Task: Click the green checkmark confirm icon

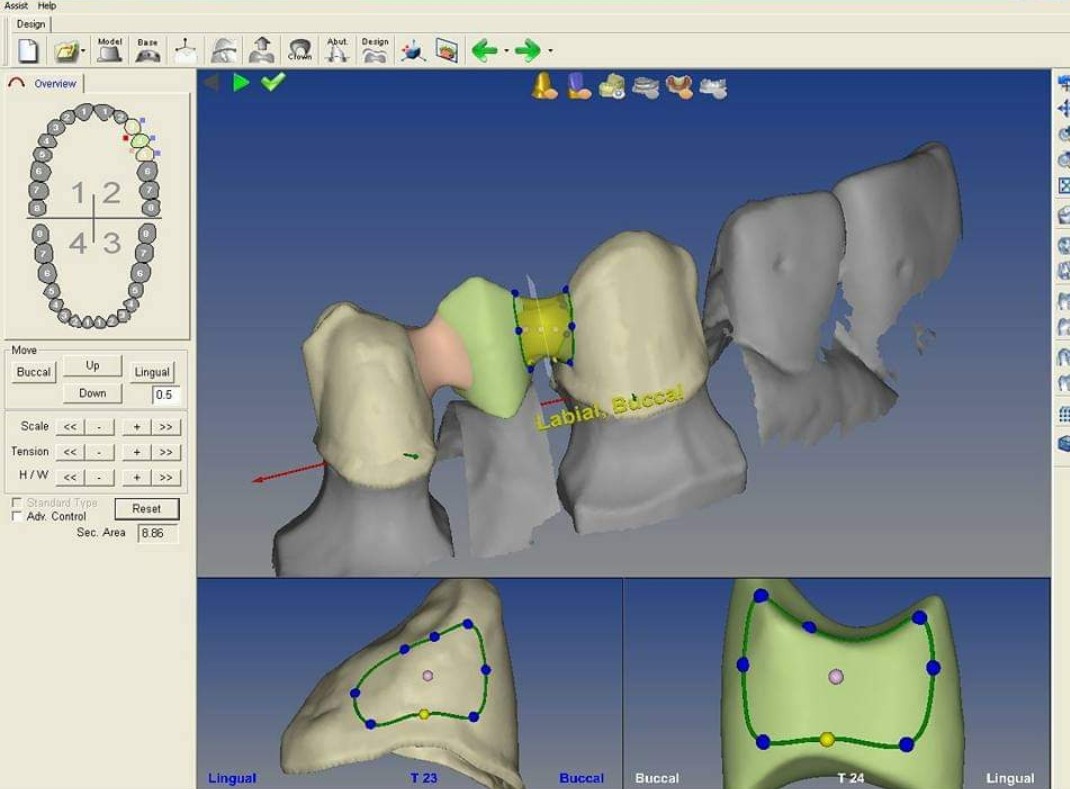Action: coord(272,82)
